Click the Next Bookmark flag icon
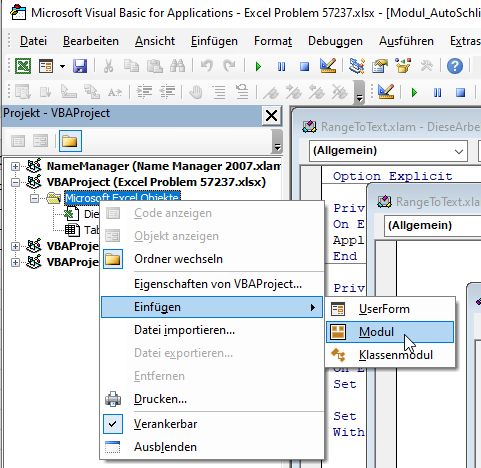The image size is (481, 468). (294, 92)
